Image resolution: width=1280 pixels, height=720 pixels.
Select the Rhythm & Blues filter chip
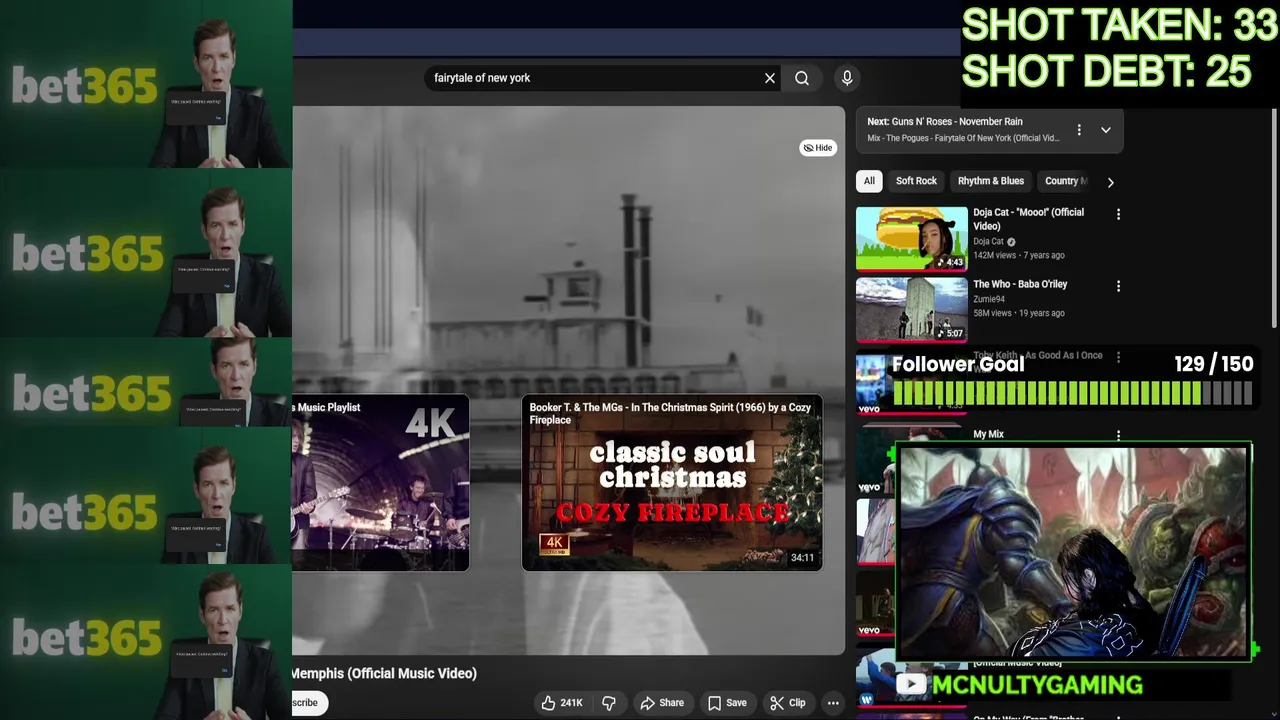991,181
